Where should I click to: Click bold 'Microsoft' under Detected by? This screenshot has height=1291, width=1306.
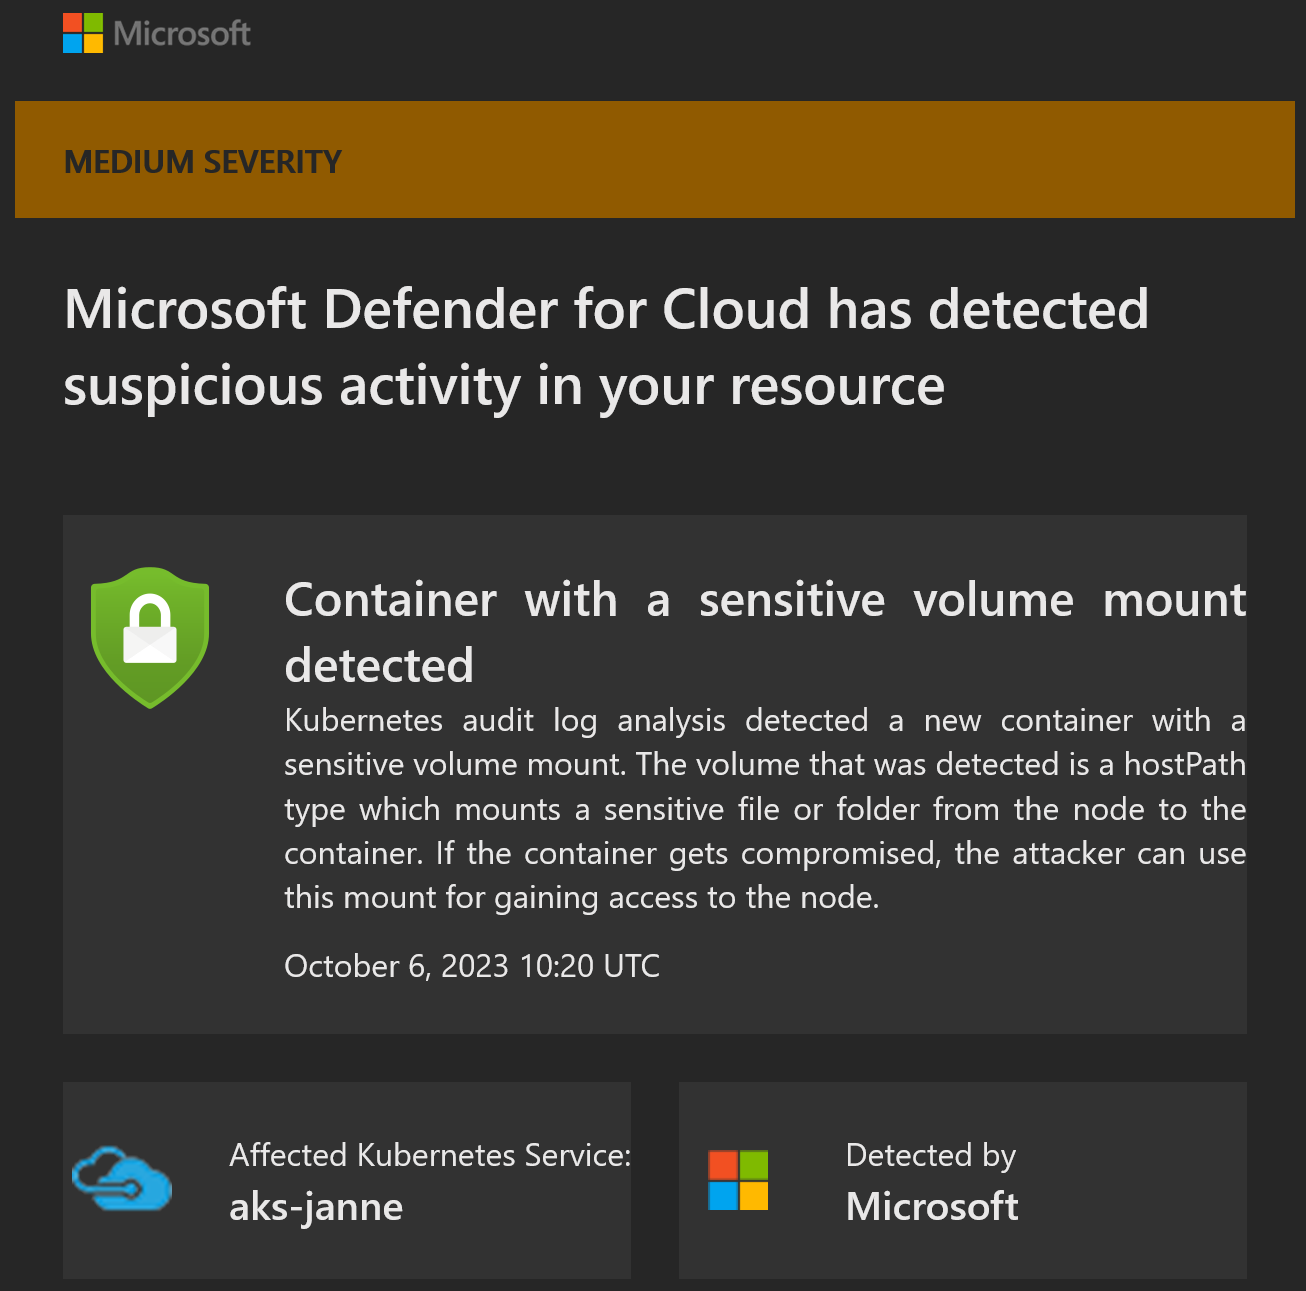[932, 1206]
